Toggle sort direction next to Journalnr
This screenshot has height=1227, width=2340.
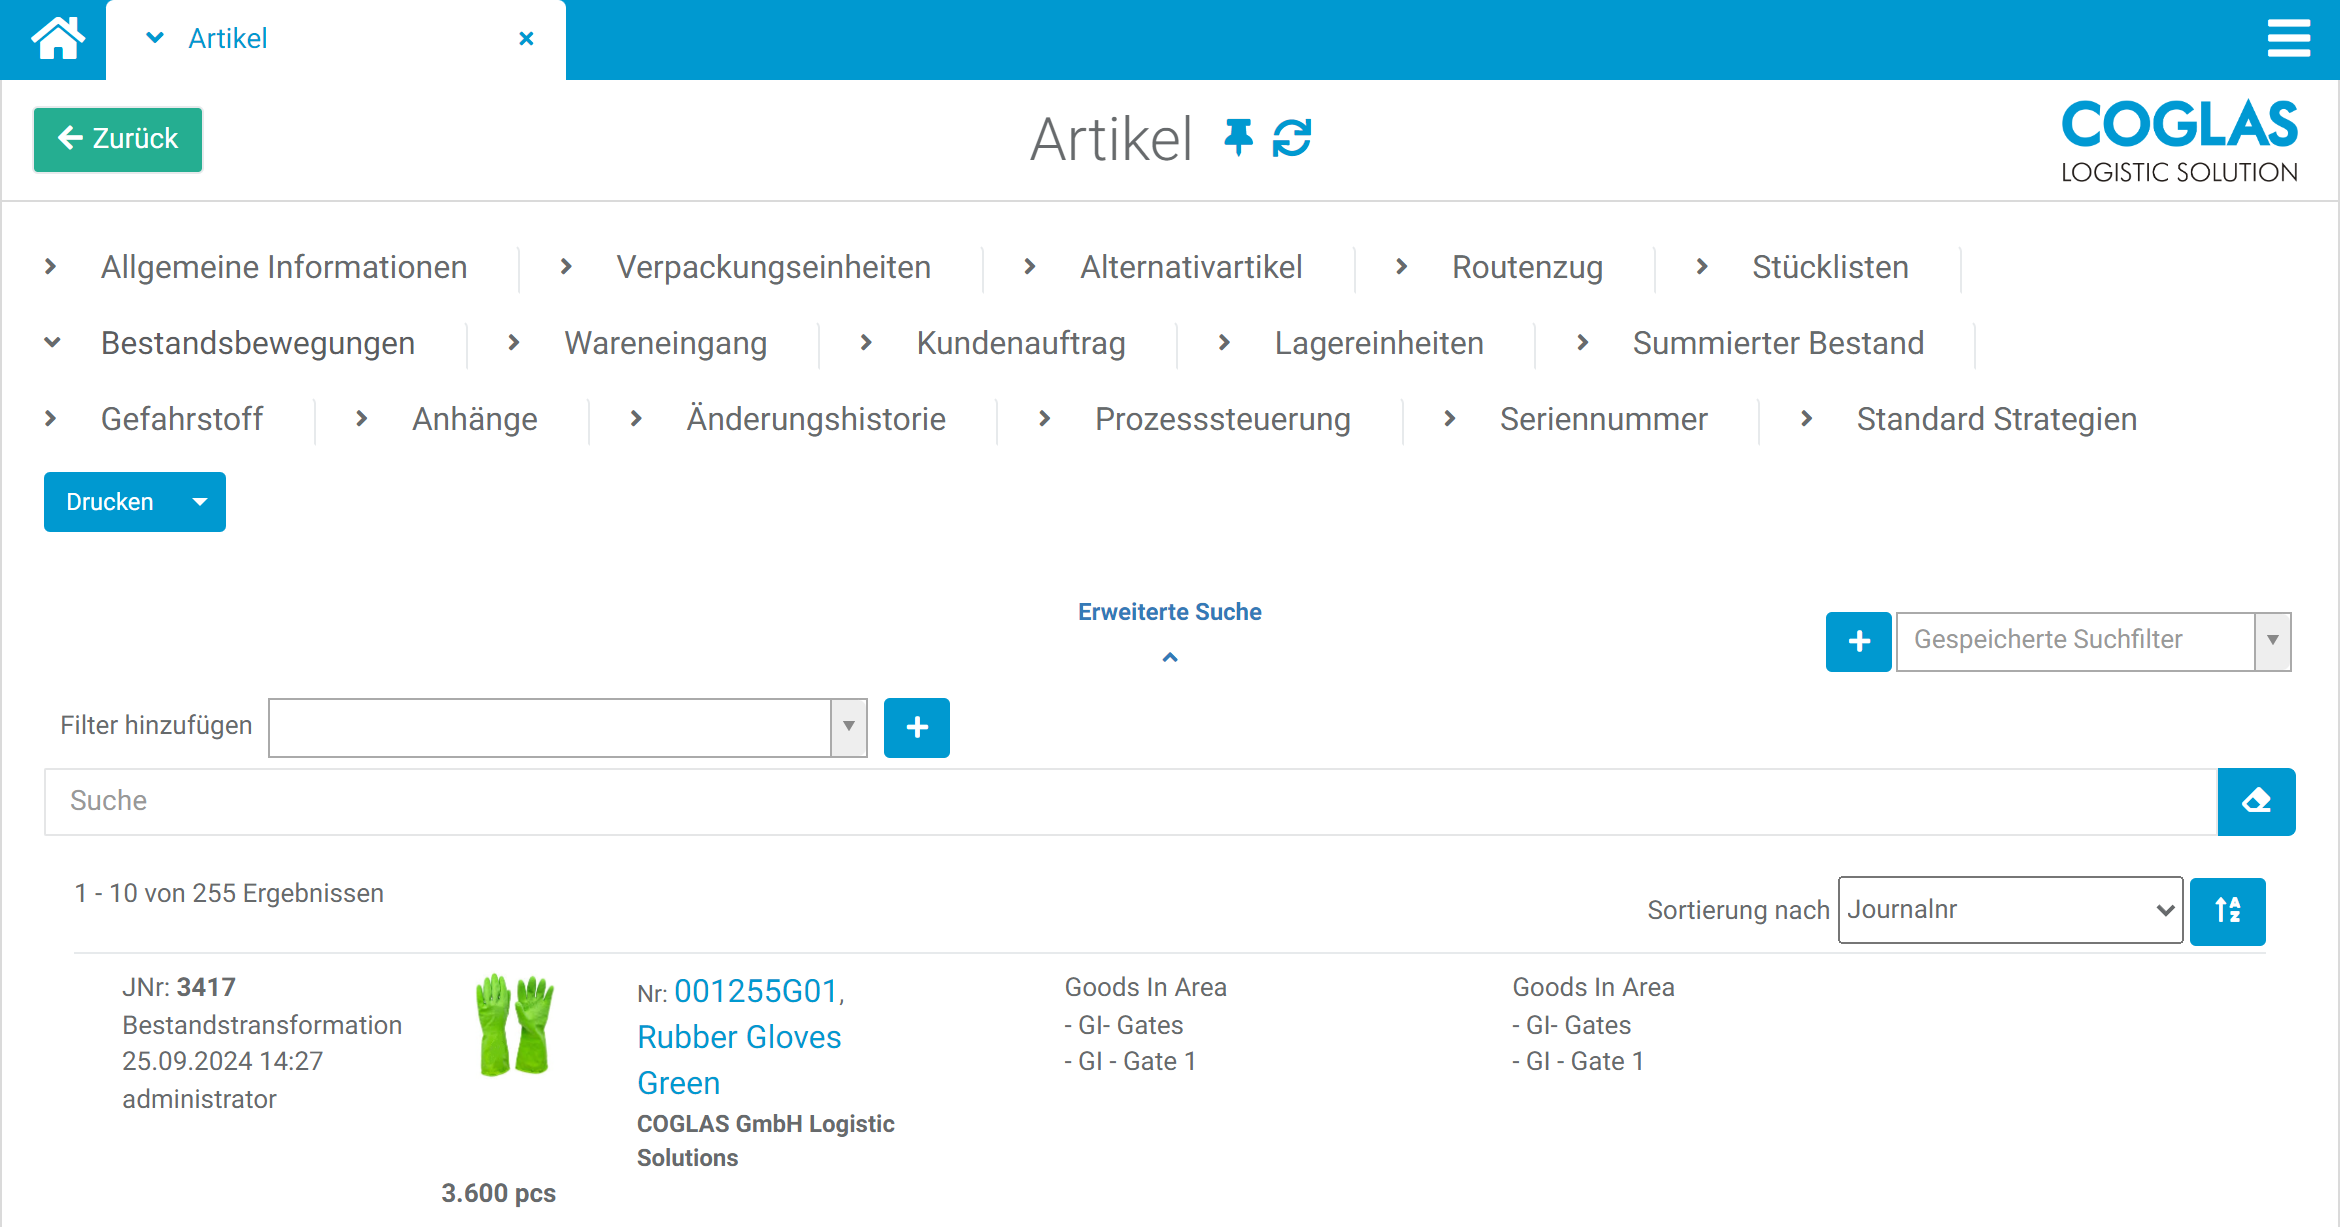tap(2228, 910)
